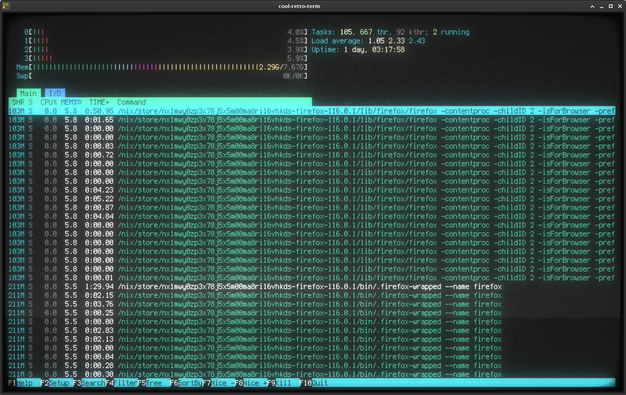Click the Mem usage bar

(x=162, y=67)
